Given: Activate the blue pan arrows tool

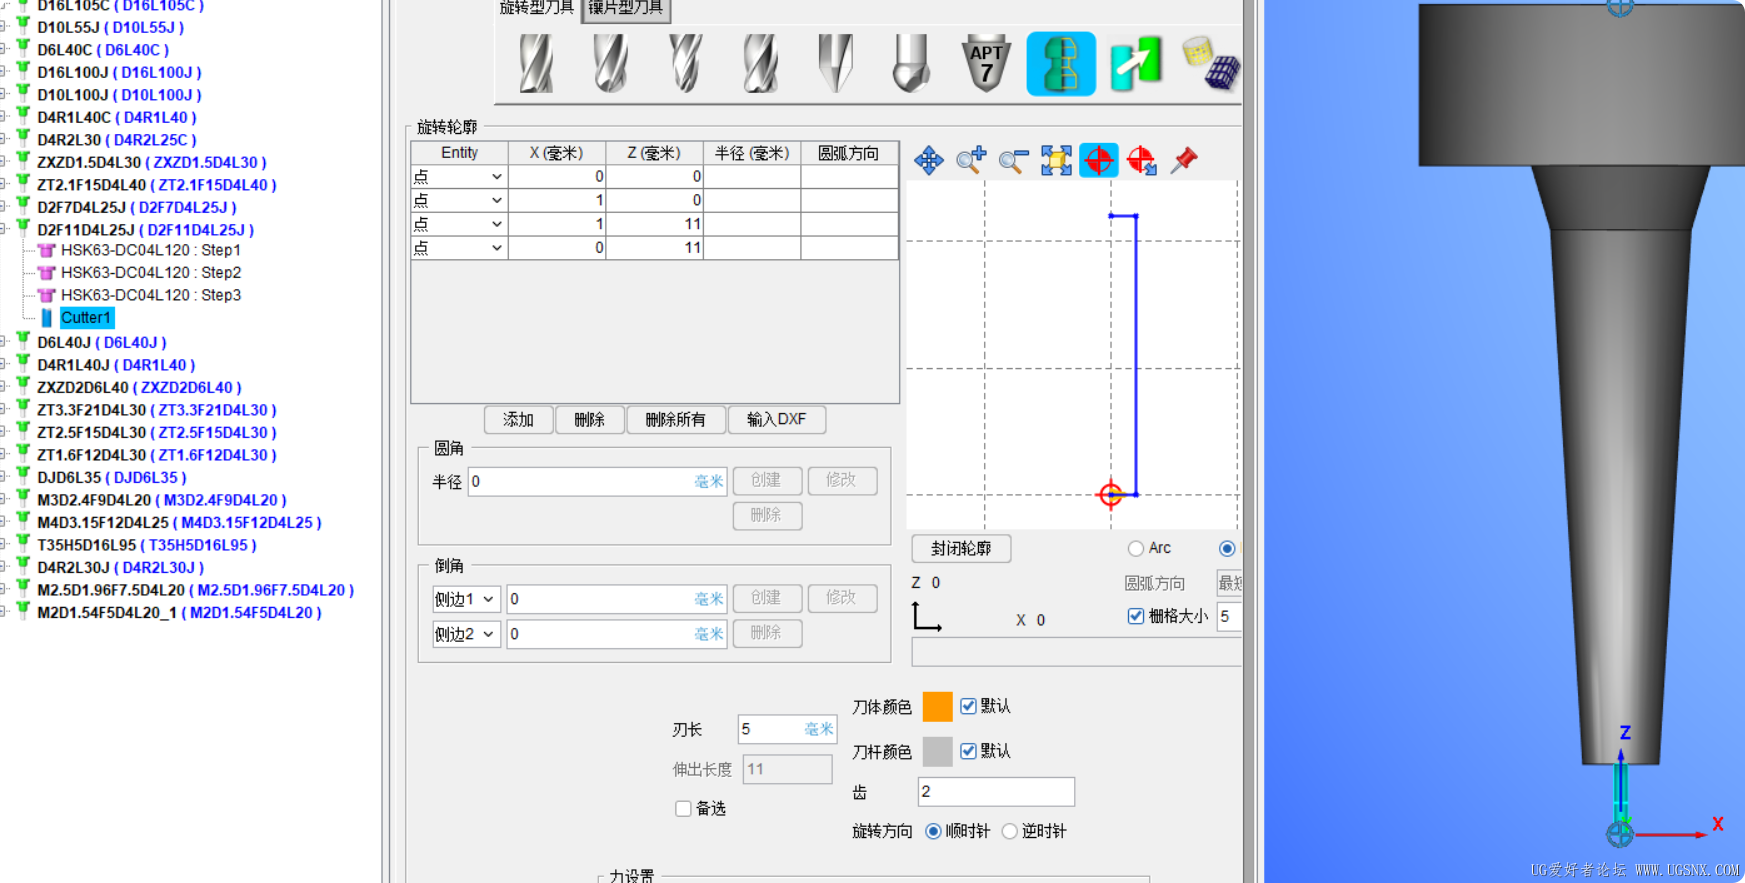Looking at the screenshot, I should click(929, 160).
